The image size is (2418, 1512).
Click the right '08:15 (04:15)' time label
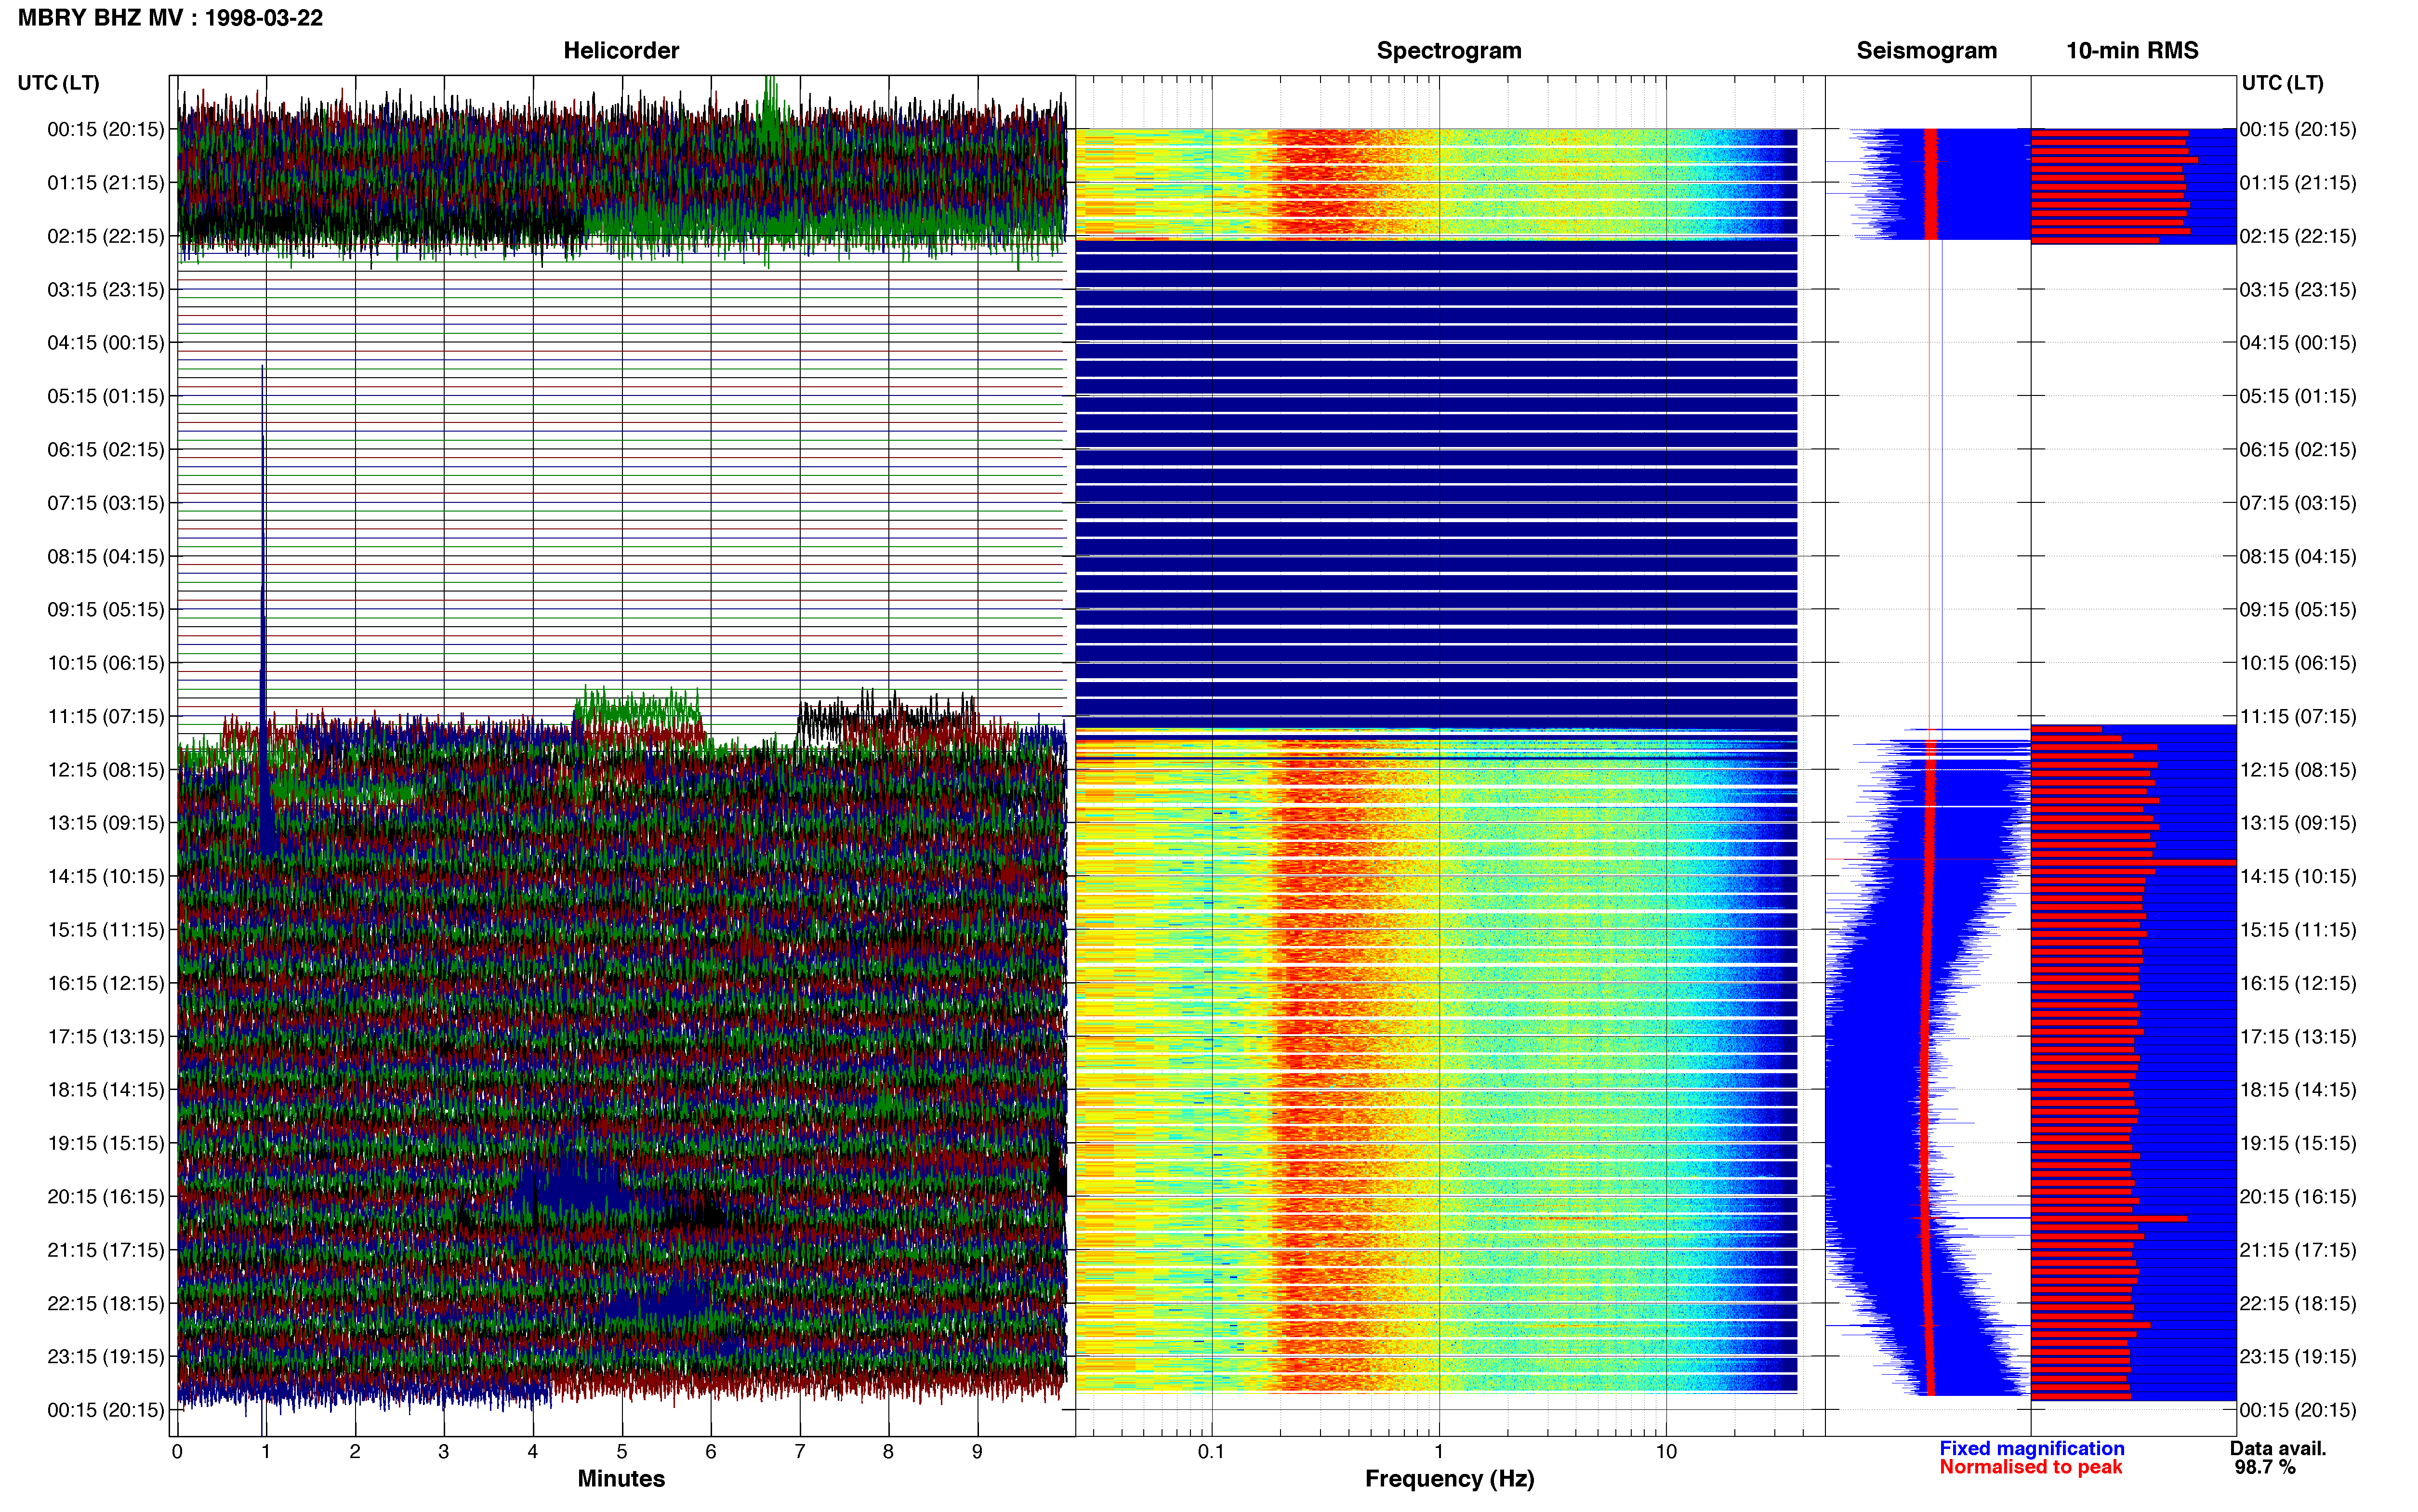[x=2297, y=557]
